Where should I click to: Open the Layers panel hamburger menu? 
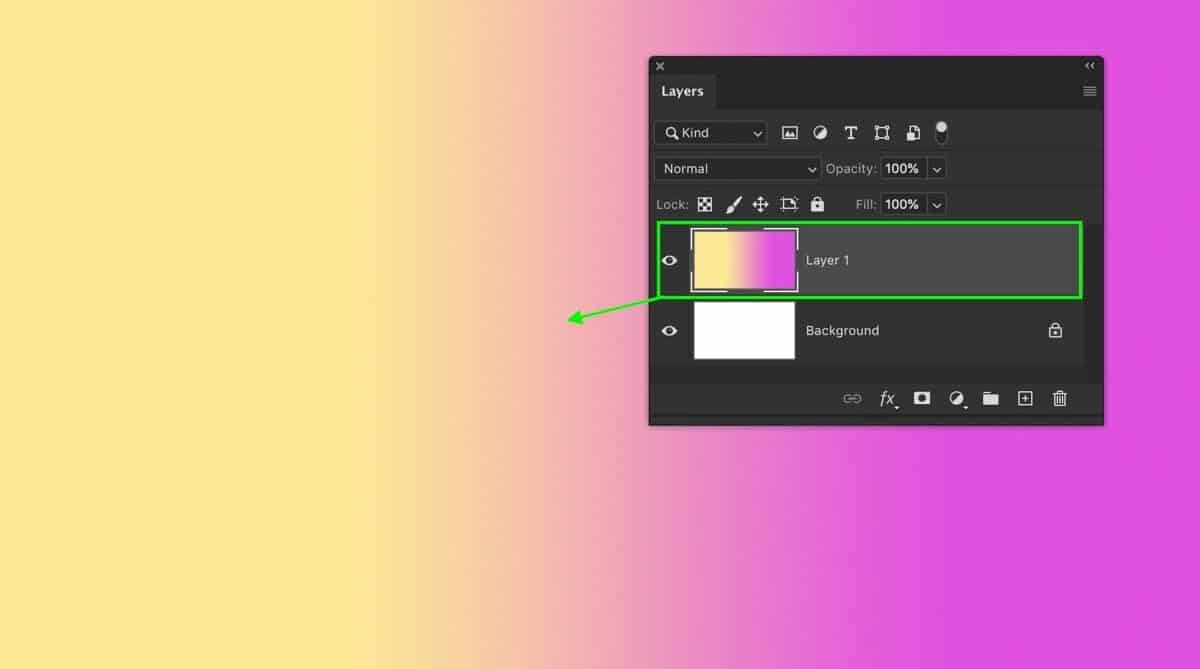1090,91
